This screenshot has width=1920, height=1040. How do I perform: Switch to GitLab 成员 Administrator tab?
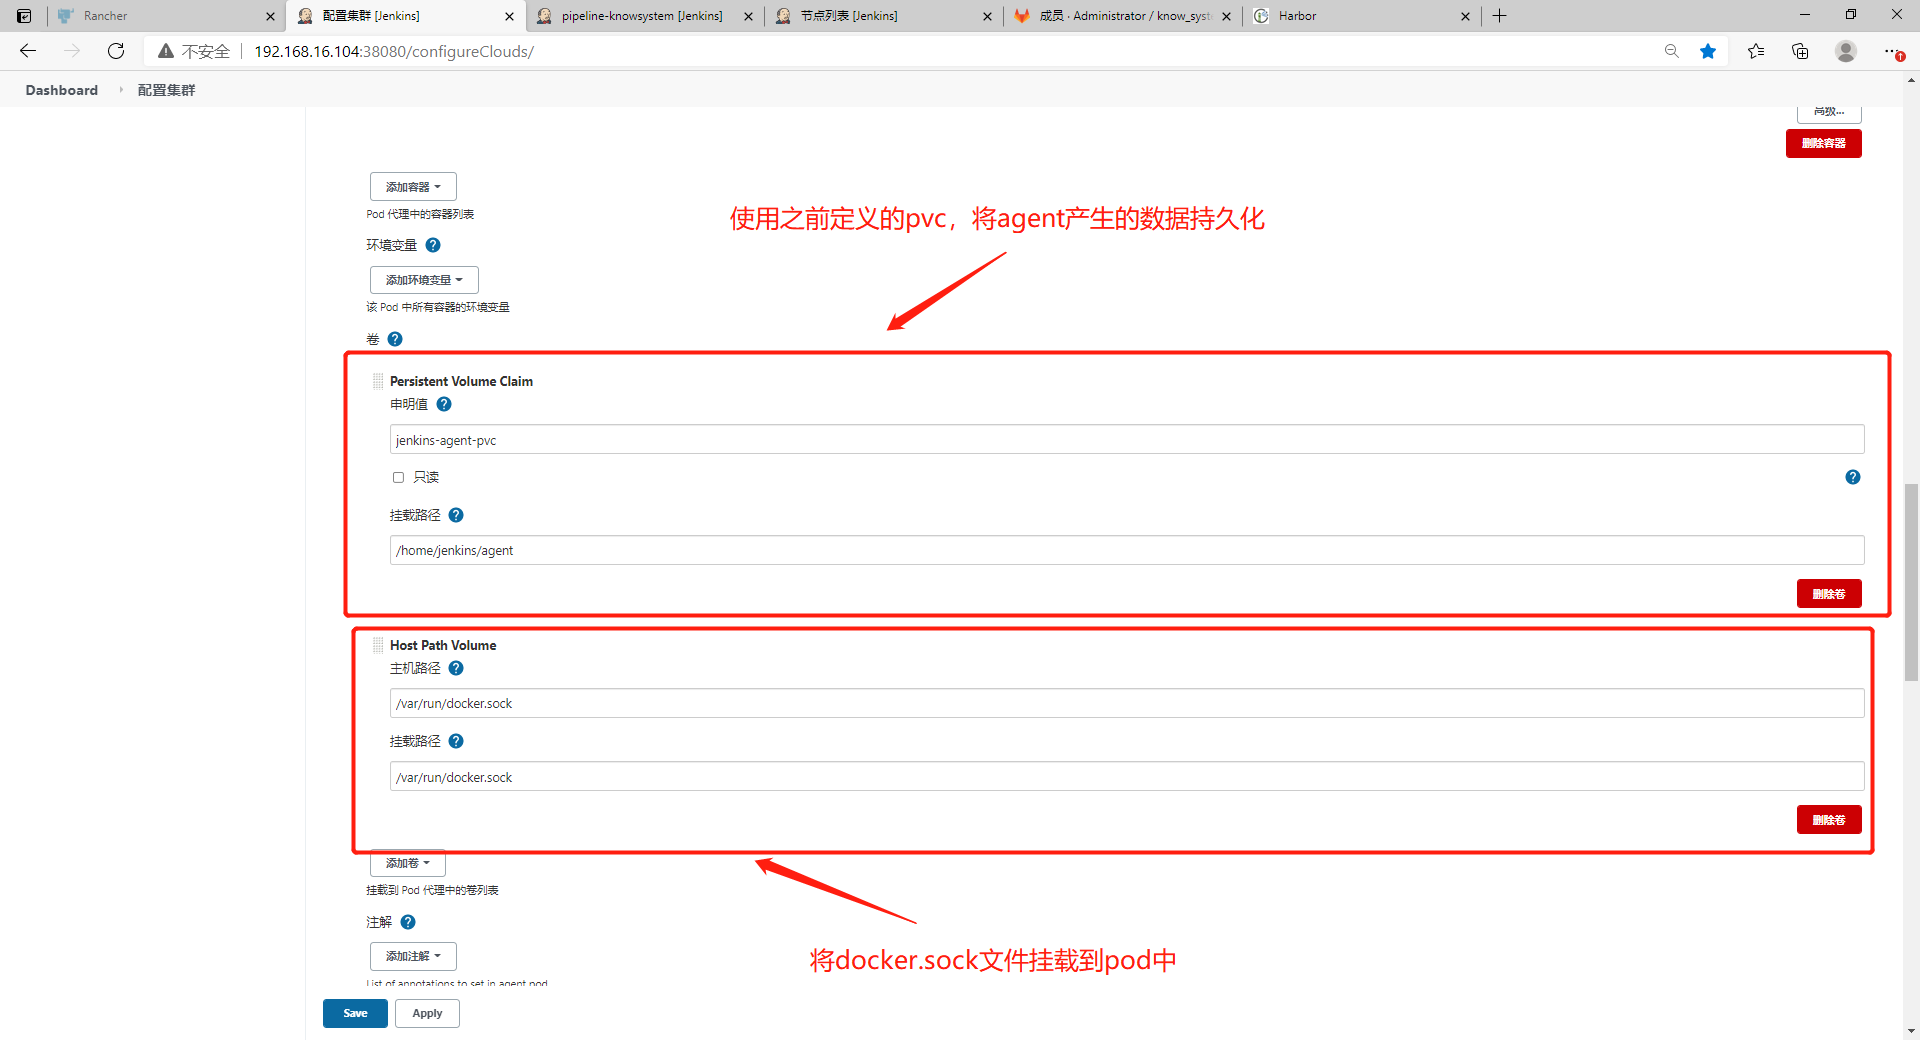tap(1124, 16)
